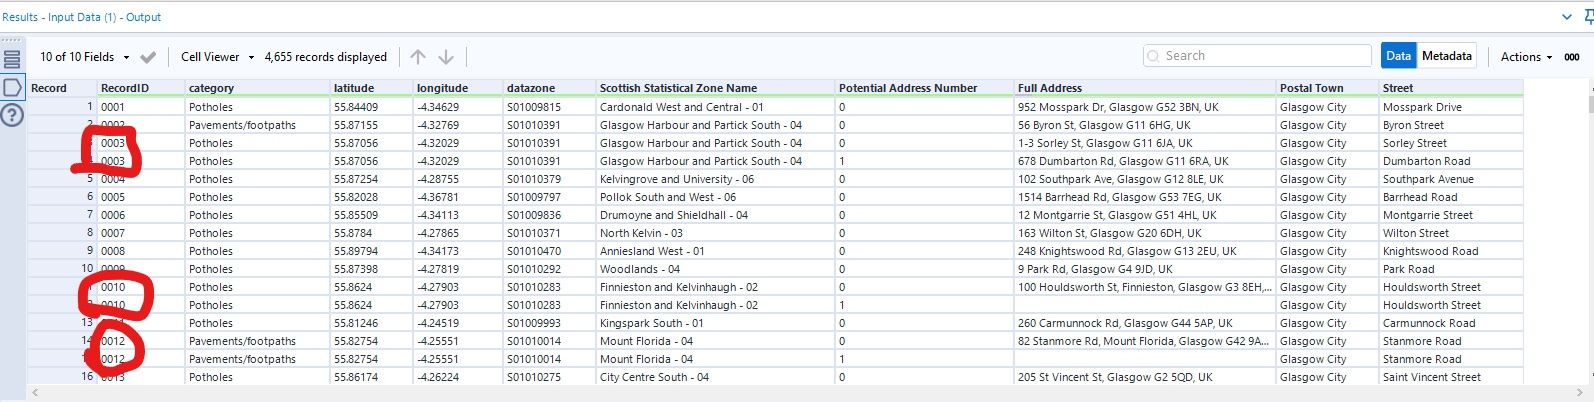Select the output anchor icon in sidebar
The width and height of the screenshot is (1594, 402).
[12, 88]
